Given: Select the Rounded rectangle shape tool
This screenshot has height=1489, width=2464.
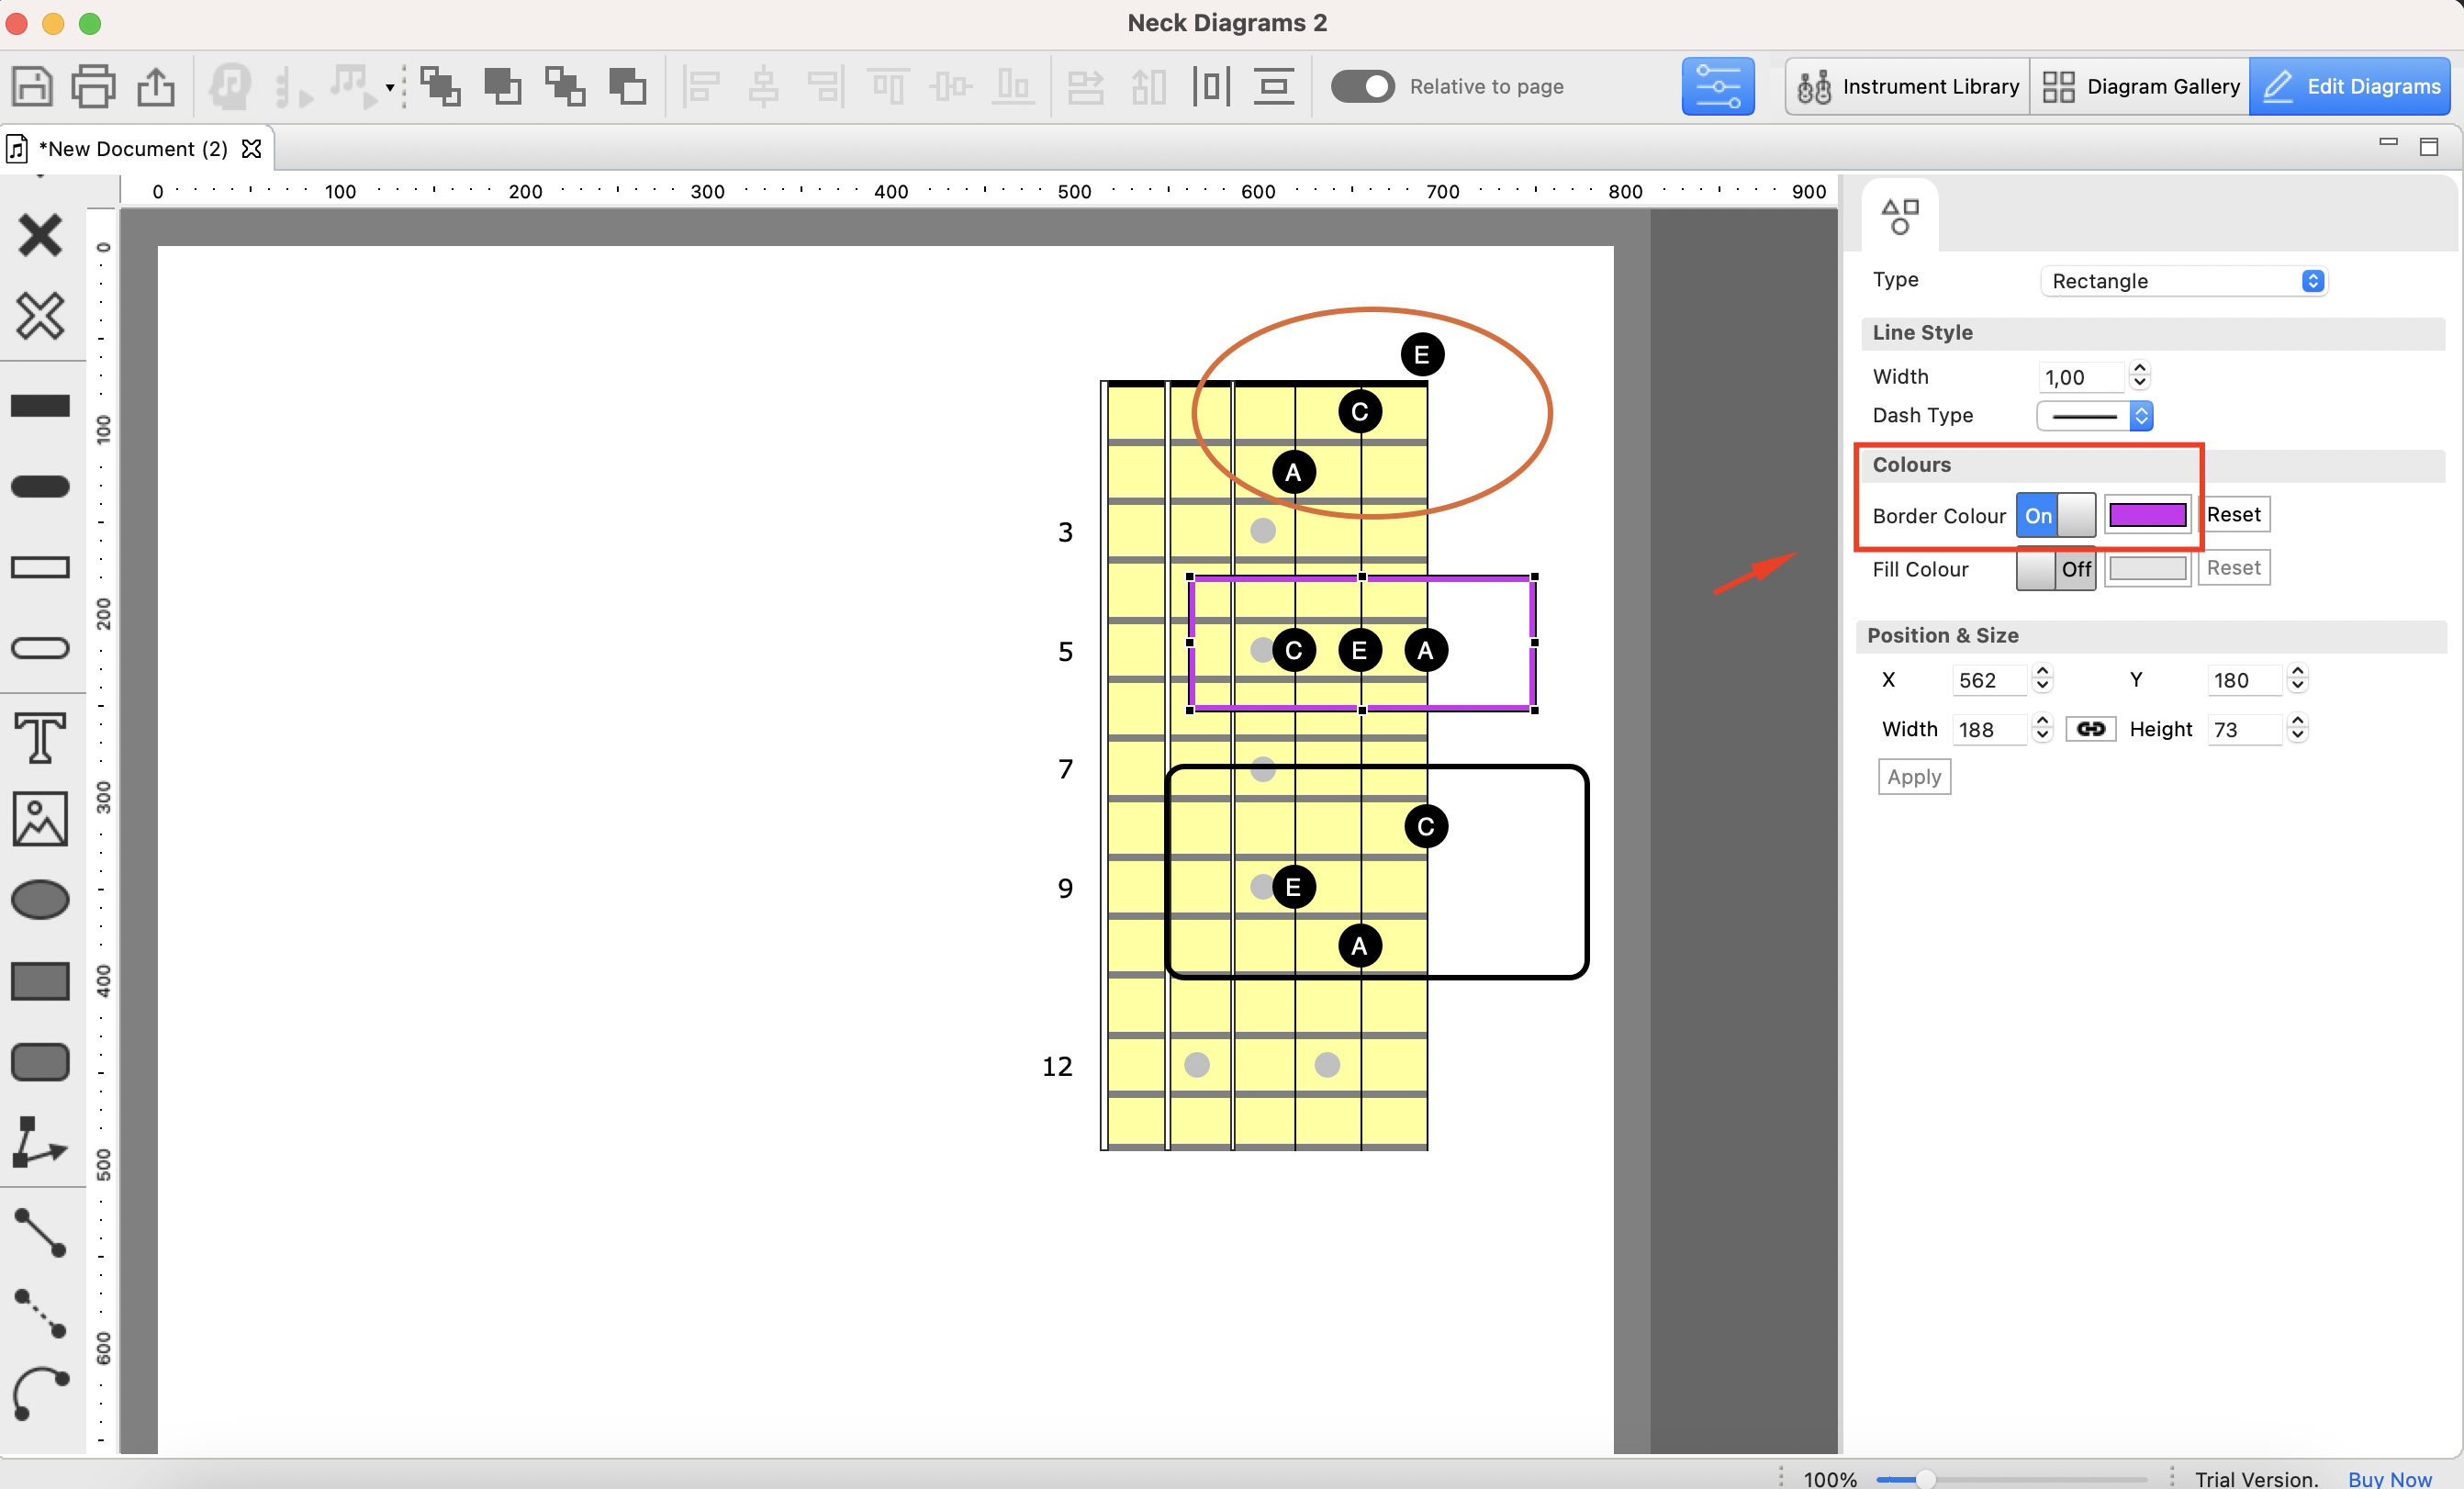Looking at the screenshot, I should click(40, 1062).
